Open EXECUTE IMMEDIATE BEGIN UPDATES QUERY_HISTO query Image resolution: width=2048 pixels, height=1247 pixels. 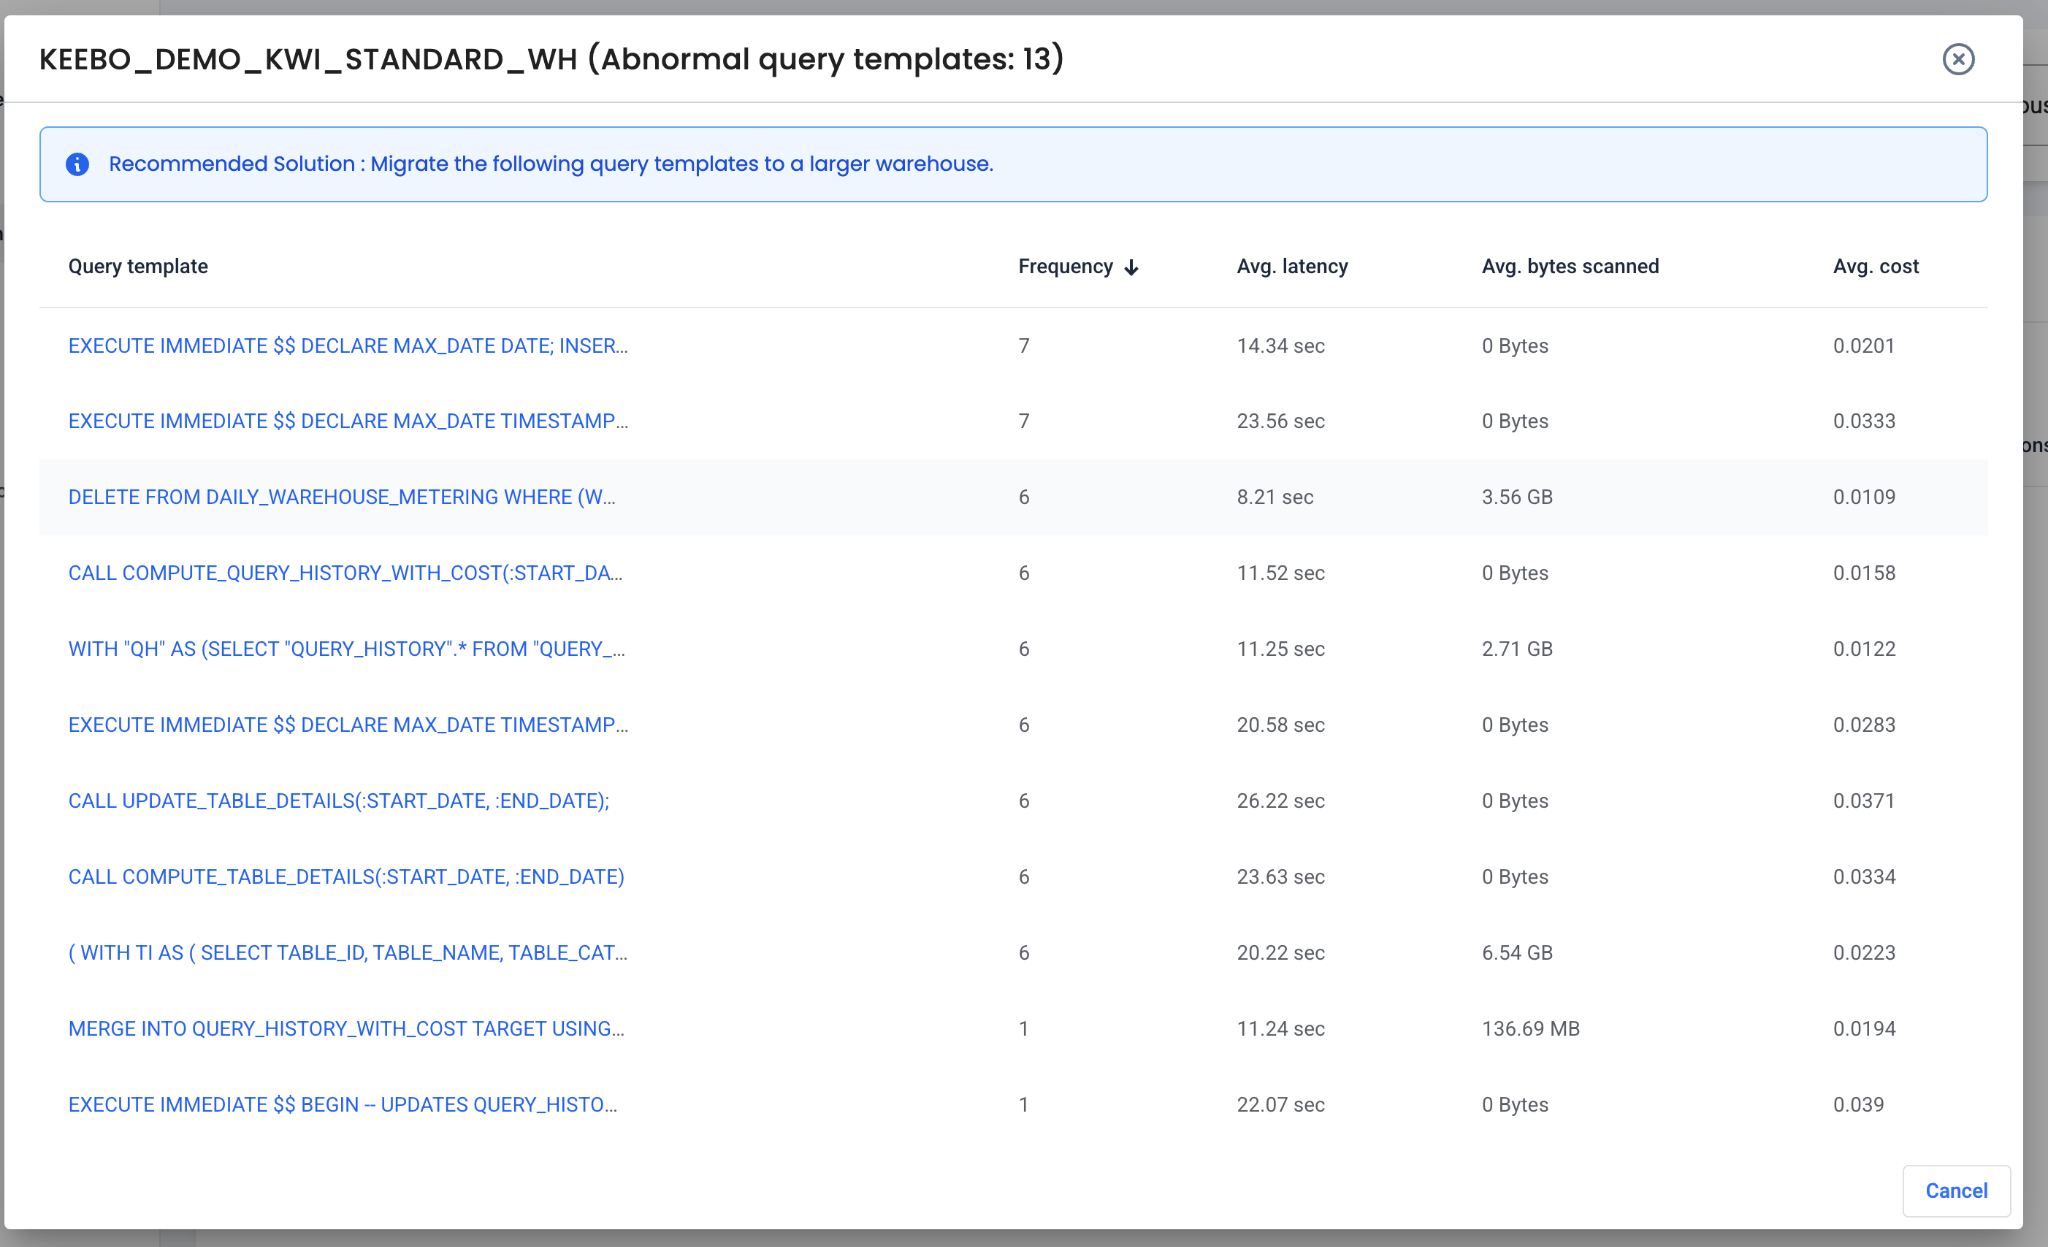point(342,1105)
